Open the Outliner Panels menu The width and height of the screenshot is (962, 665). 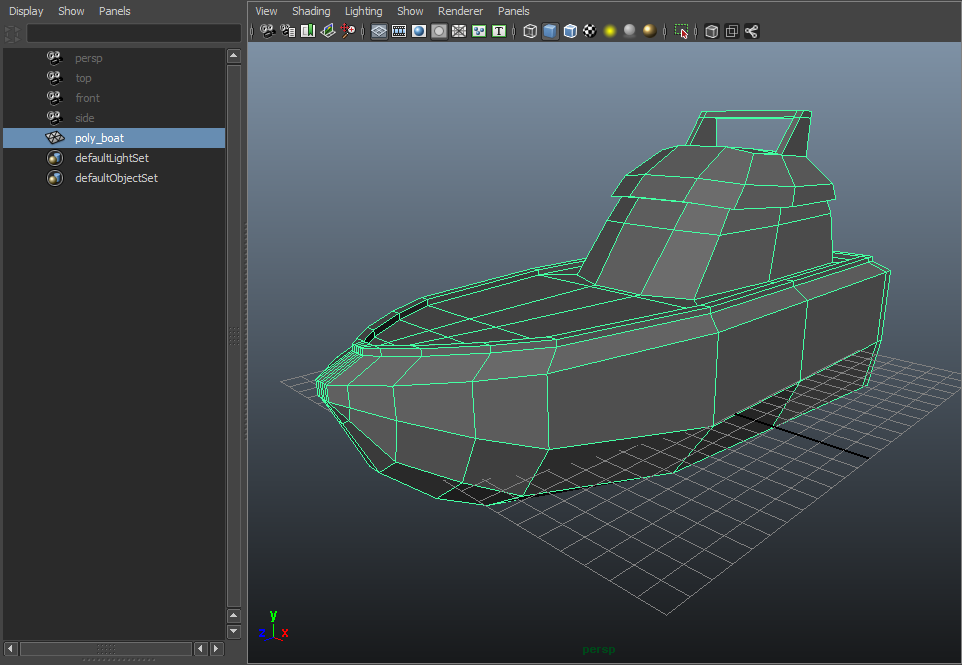[115, 11]
